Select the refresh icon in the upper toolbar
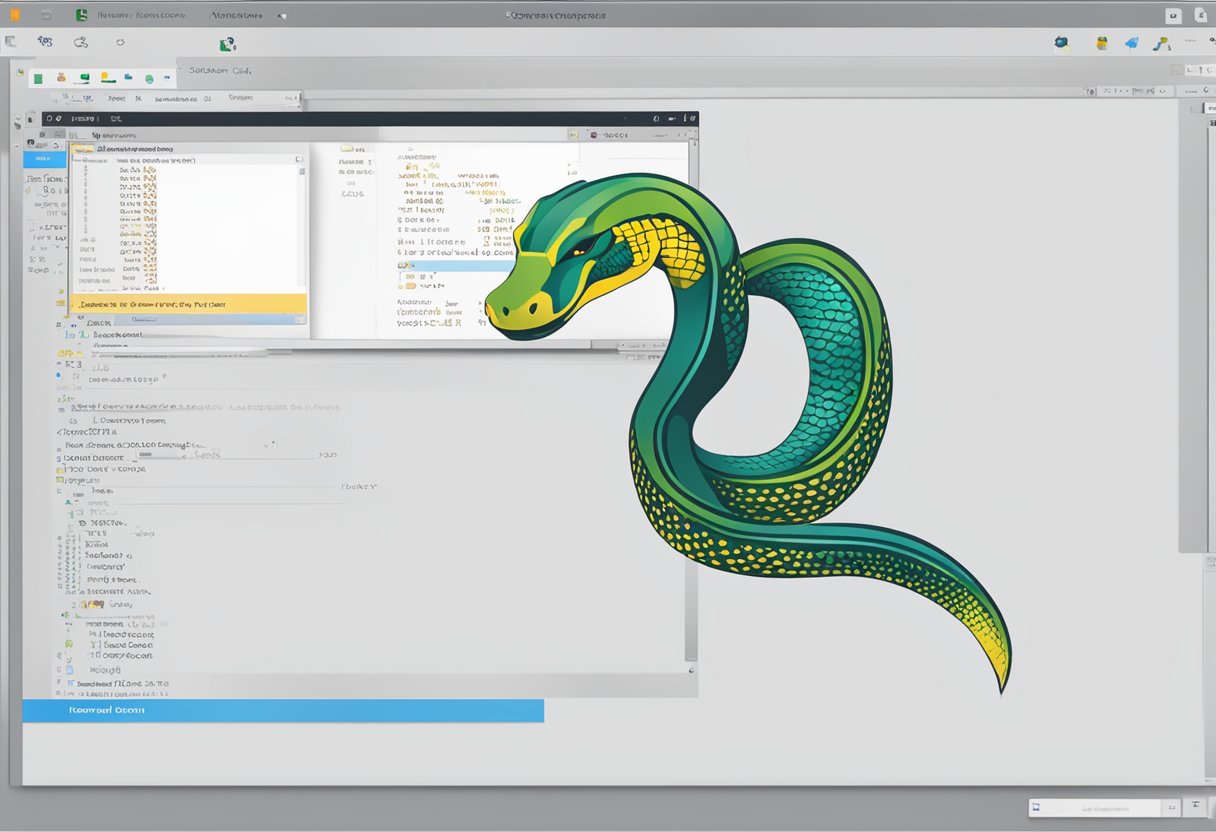 [x=120, y=42]
